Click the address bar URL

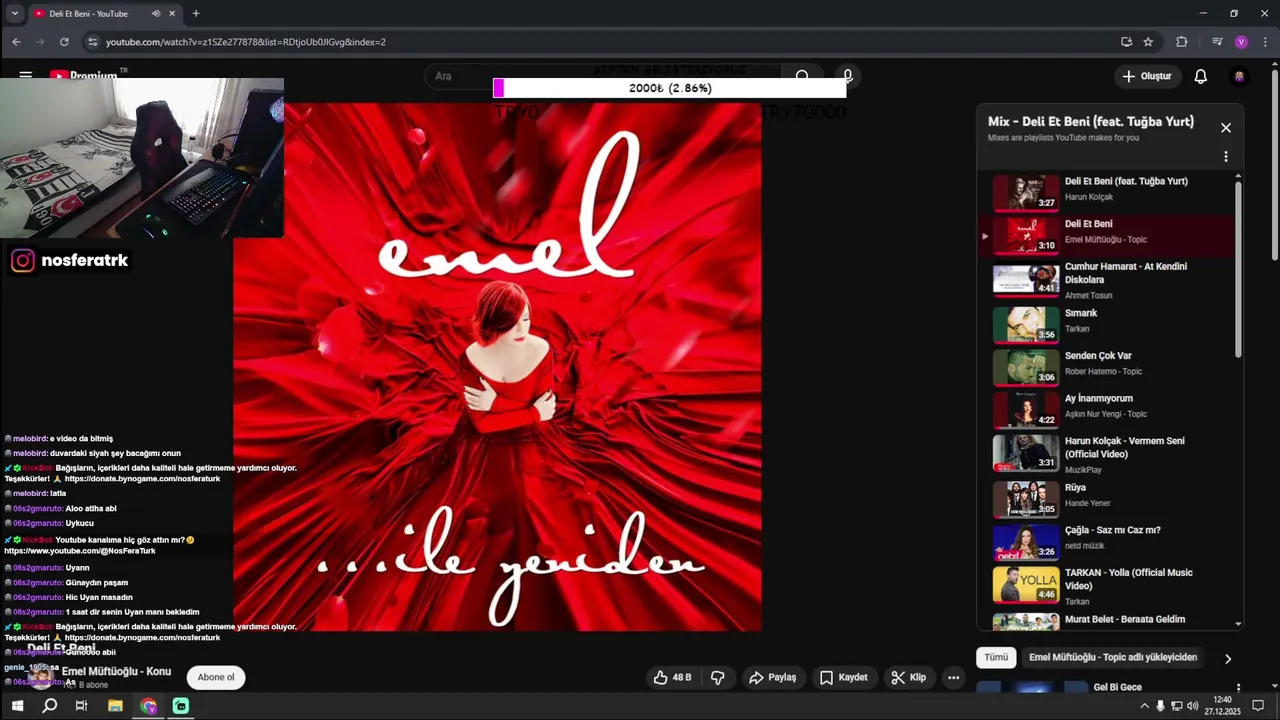[246, 42]
